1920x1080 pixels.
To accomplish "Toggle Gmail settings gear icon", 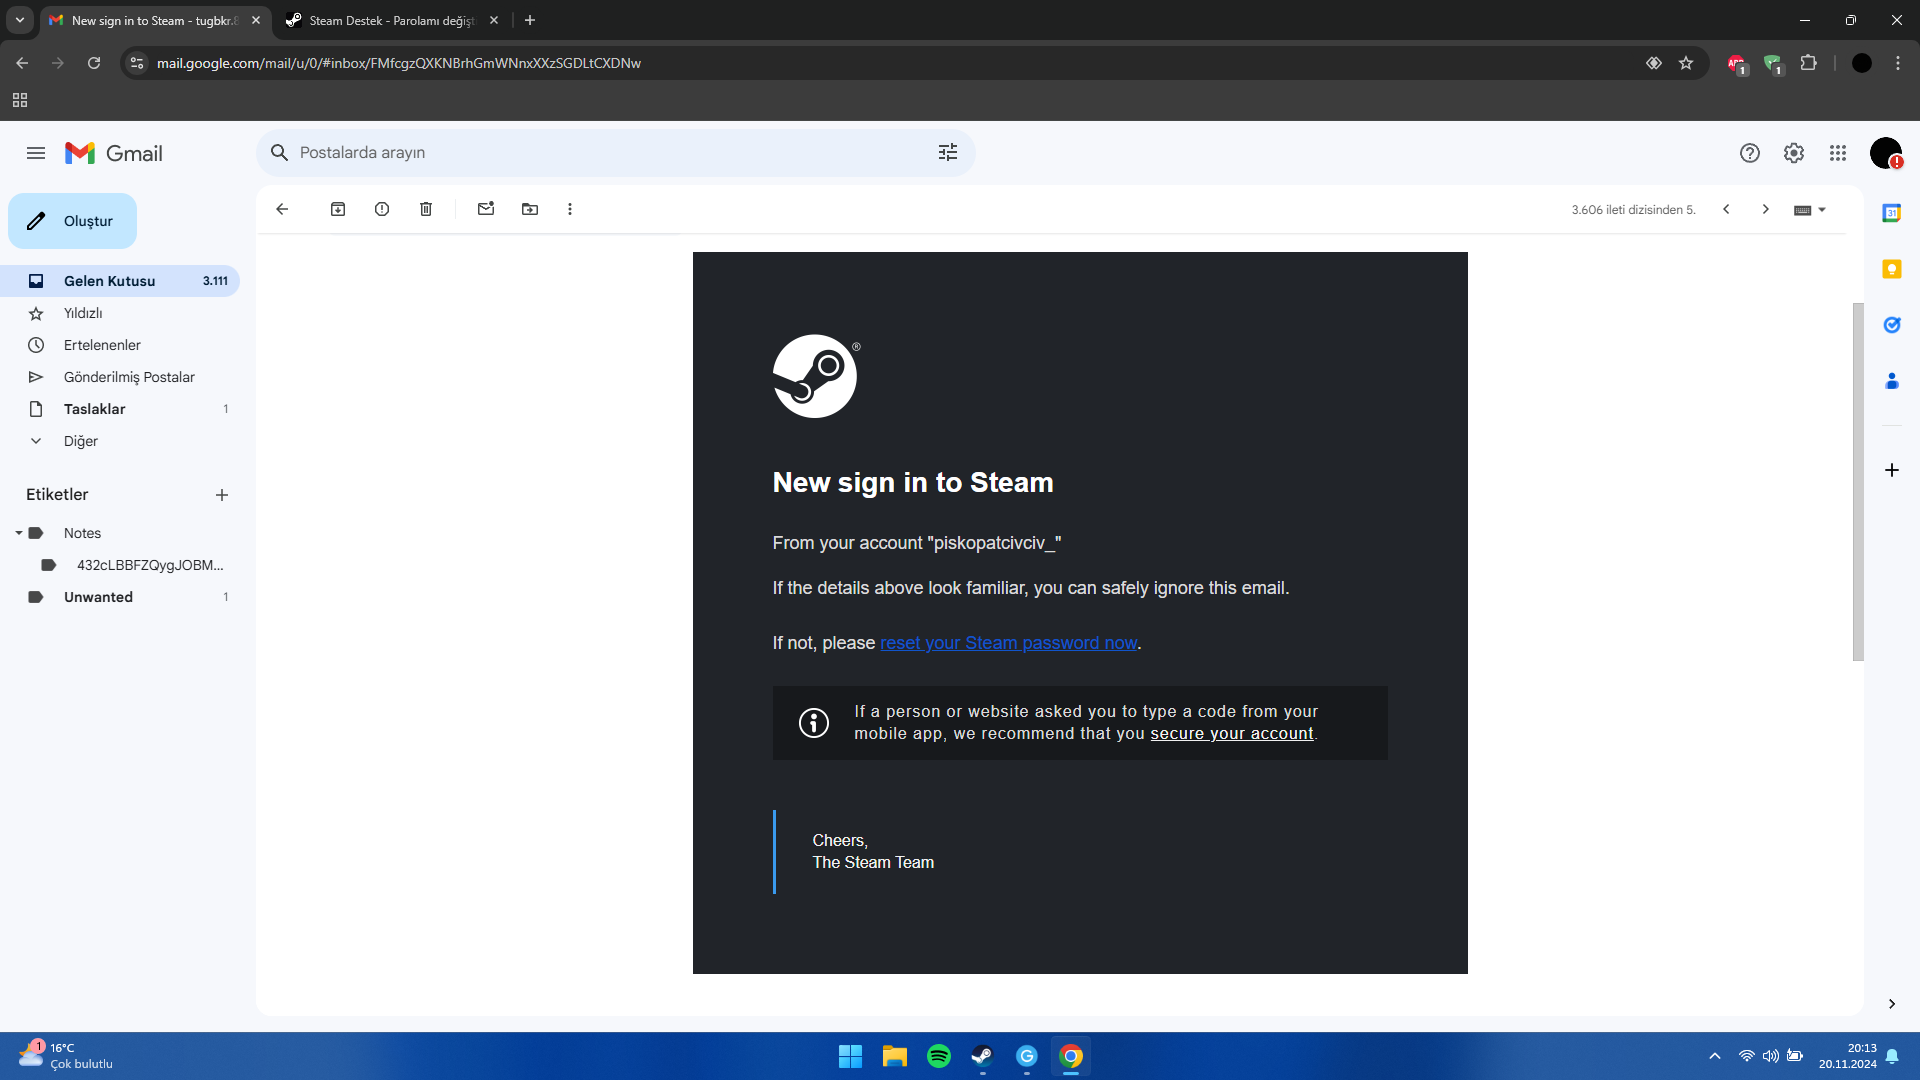I will pos(1793,152).
